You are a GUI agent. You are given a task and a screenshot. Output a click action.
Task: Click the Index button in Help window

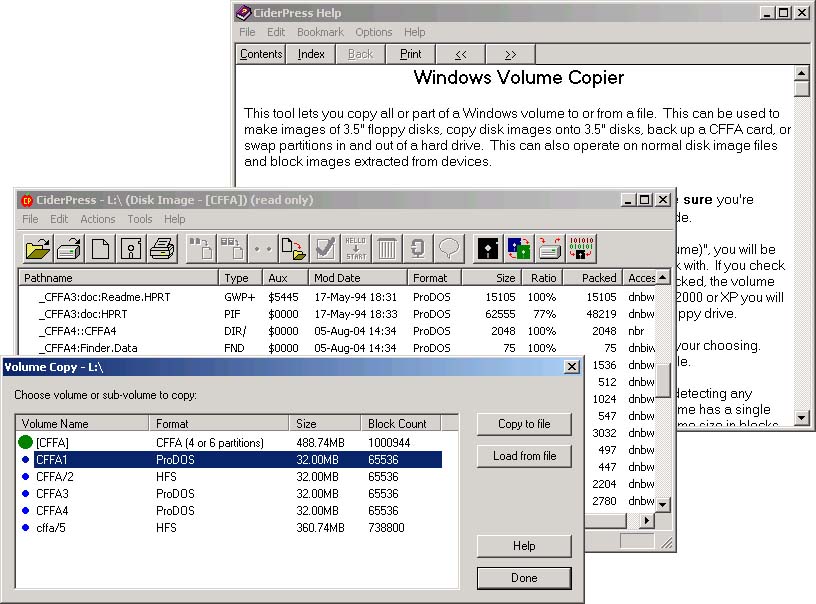click(x=311, y=54)
